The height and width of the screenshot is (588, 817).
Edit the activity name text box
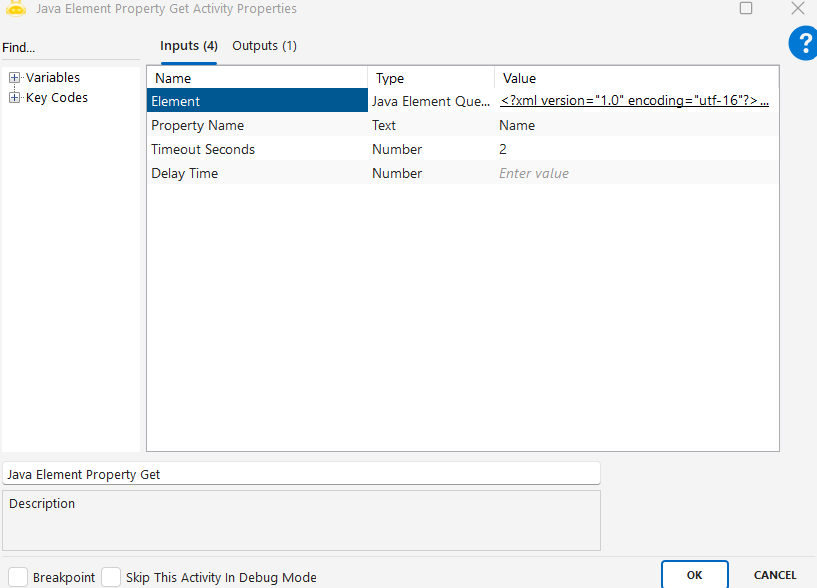(x=301, y=474)
